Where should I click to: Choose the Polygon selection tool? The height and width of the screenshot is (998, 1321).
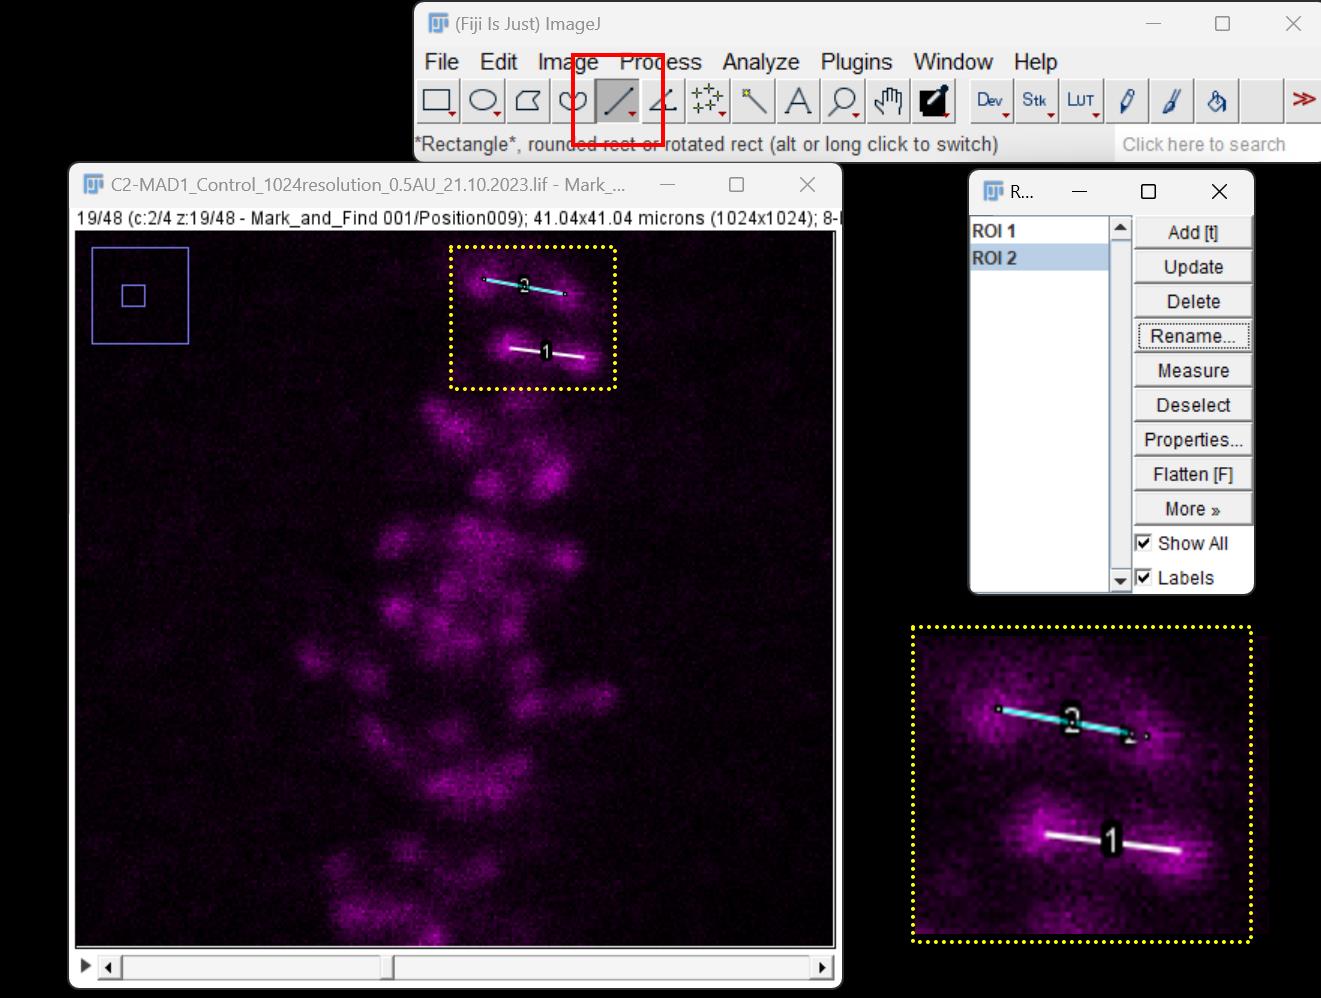click(x=528, y=100)
